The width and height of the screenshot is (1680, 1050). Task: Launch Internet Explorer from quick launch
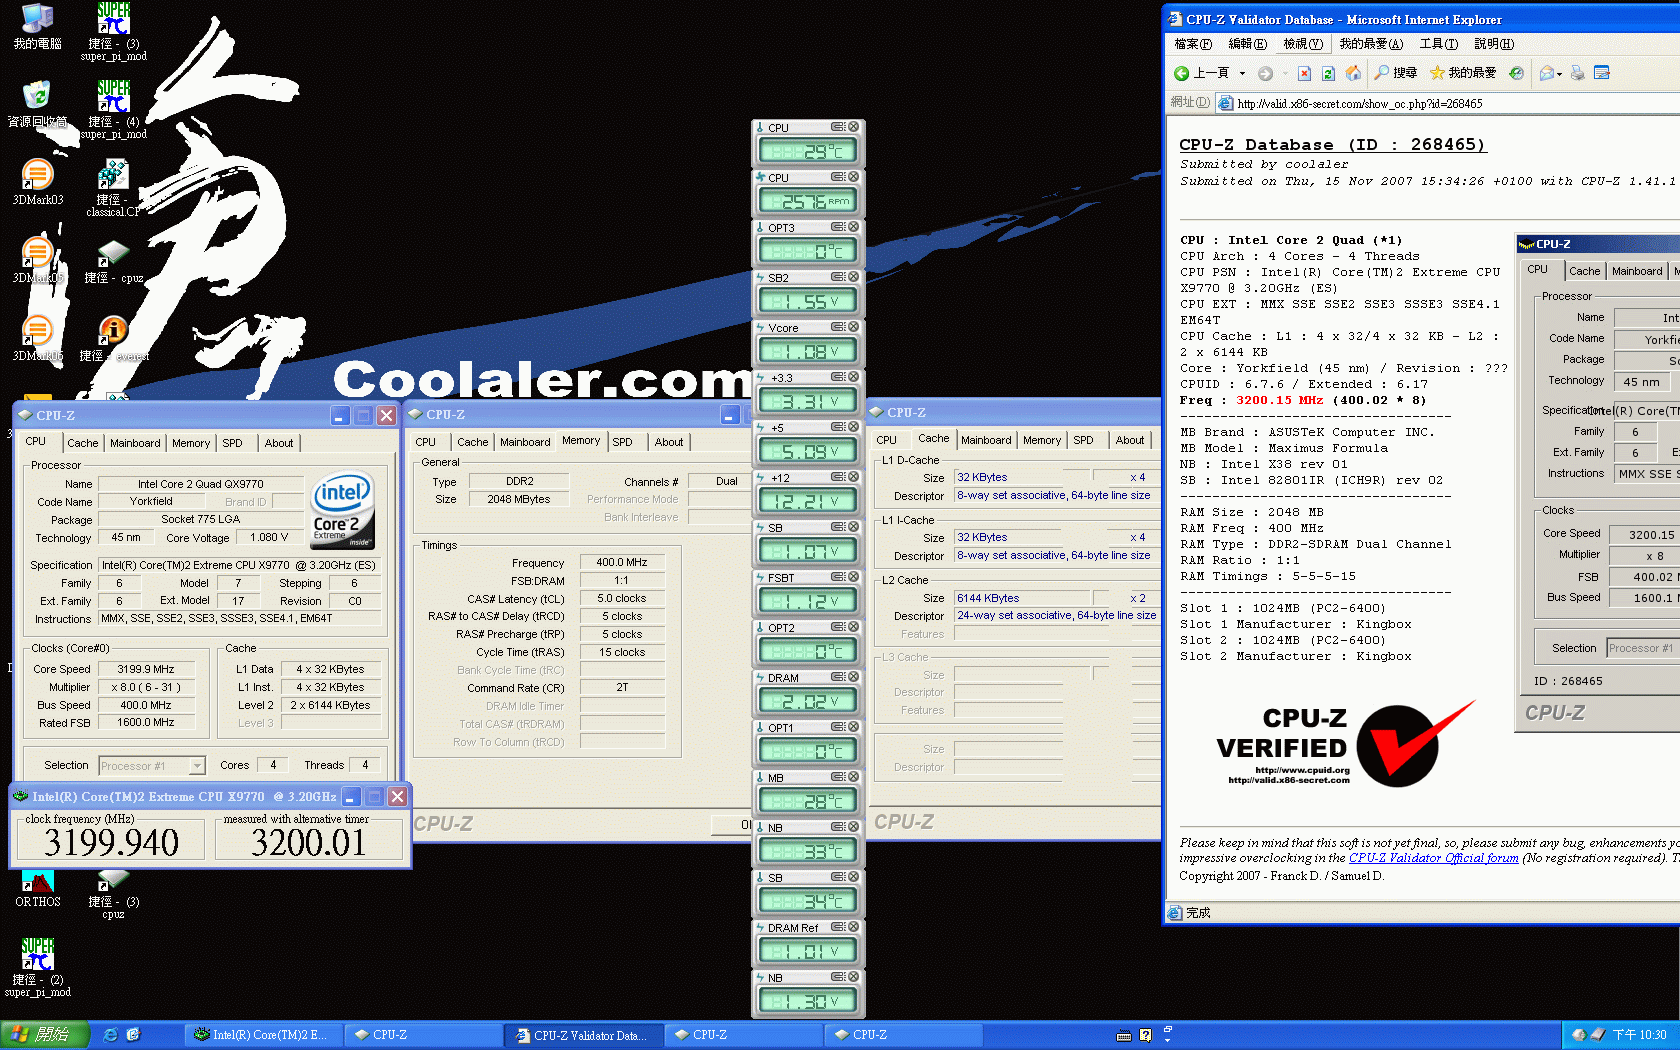111,1035
